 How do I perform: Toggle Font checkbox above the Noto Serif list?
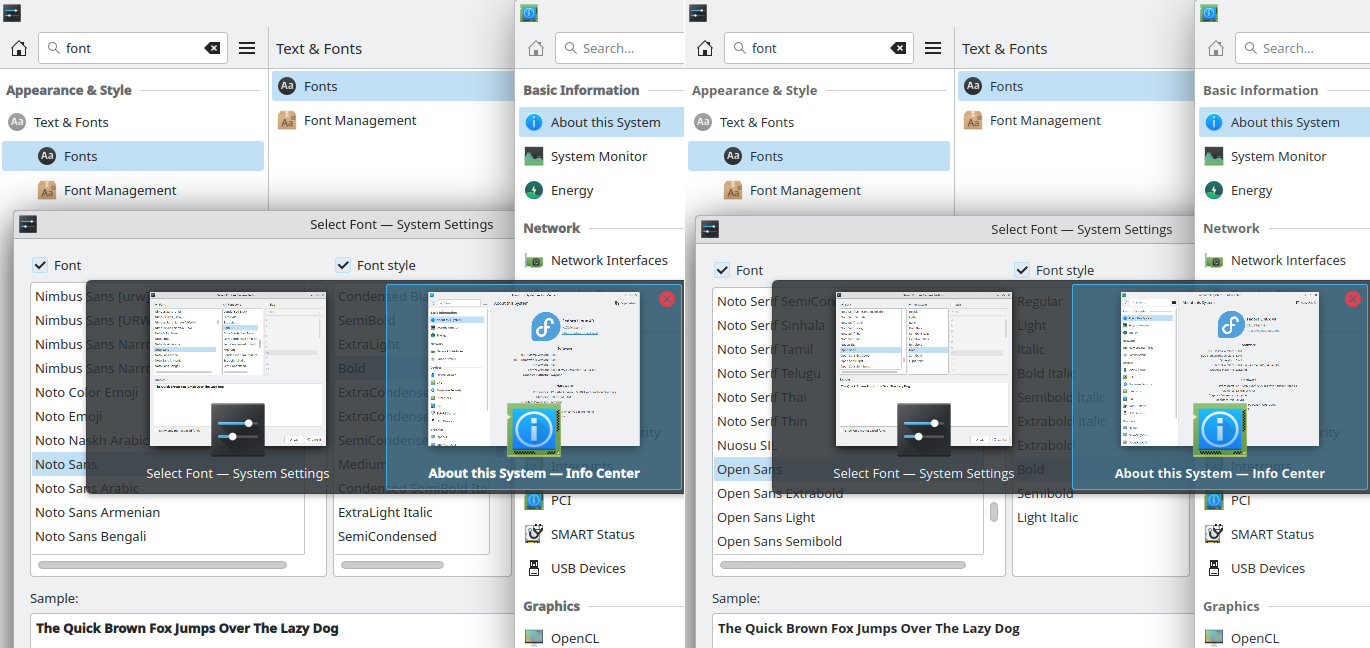click(722, 270)
